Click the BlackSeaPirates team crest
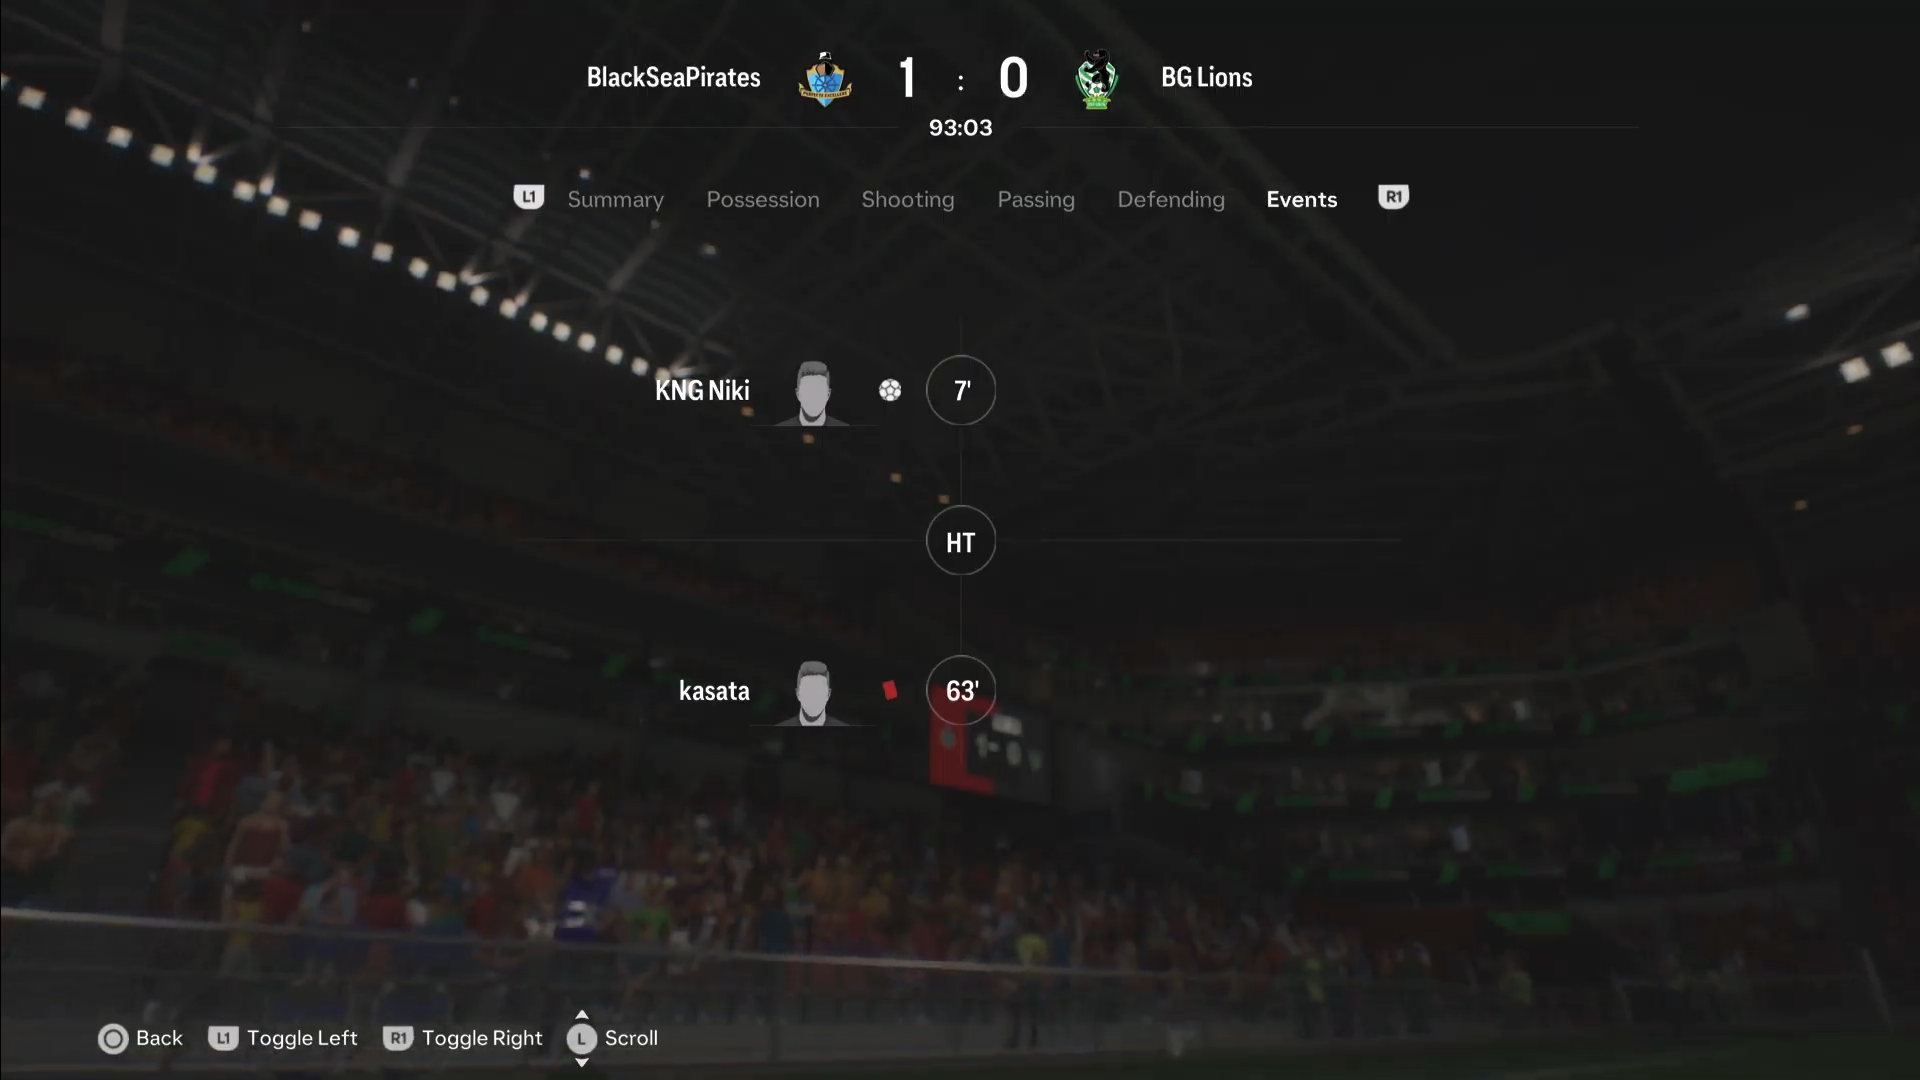 click(x=825, y=79)
